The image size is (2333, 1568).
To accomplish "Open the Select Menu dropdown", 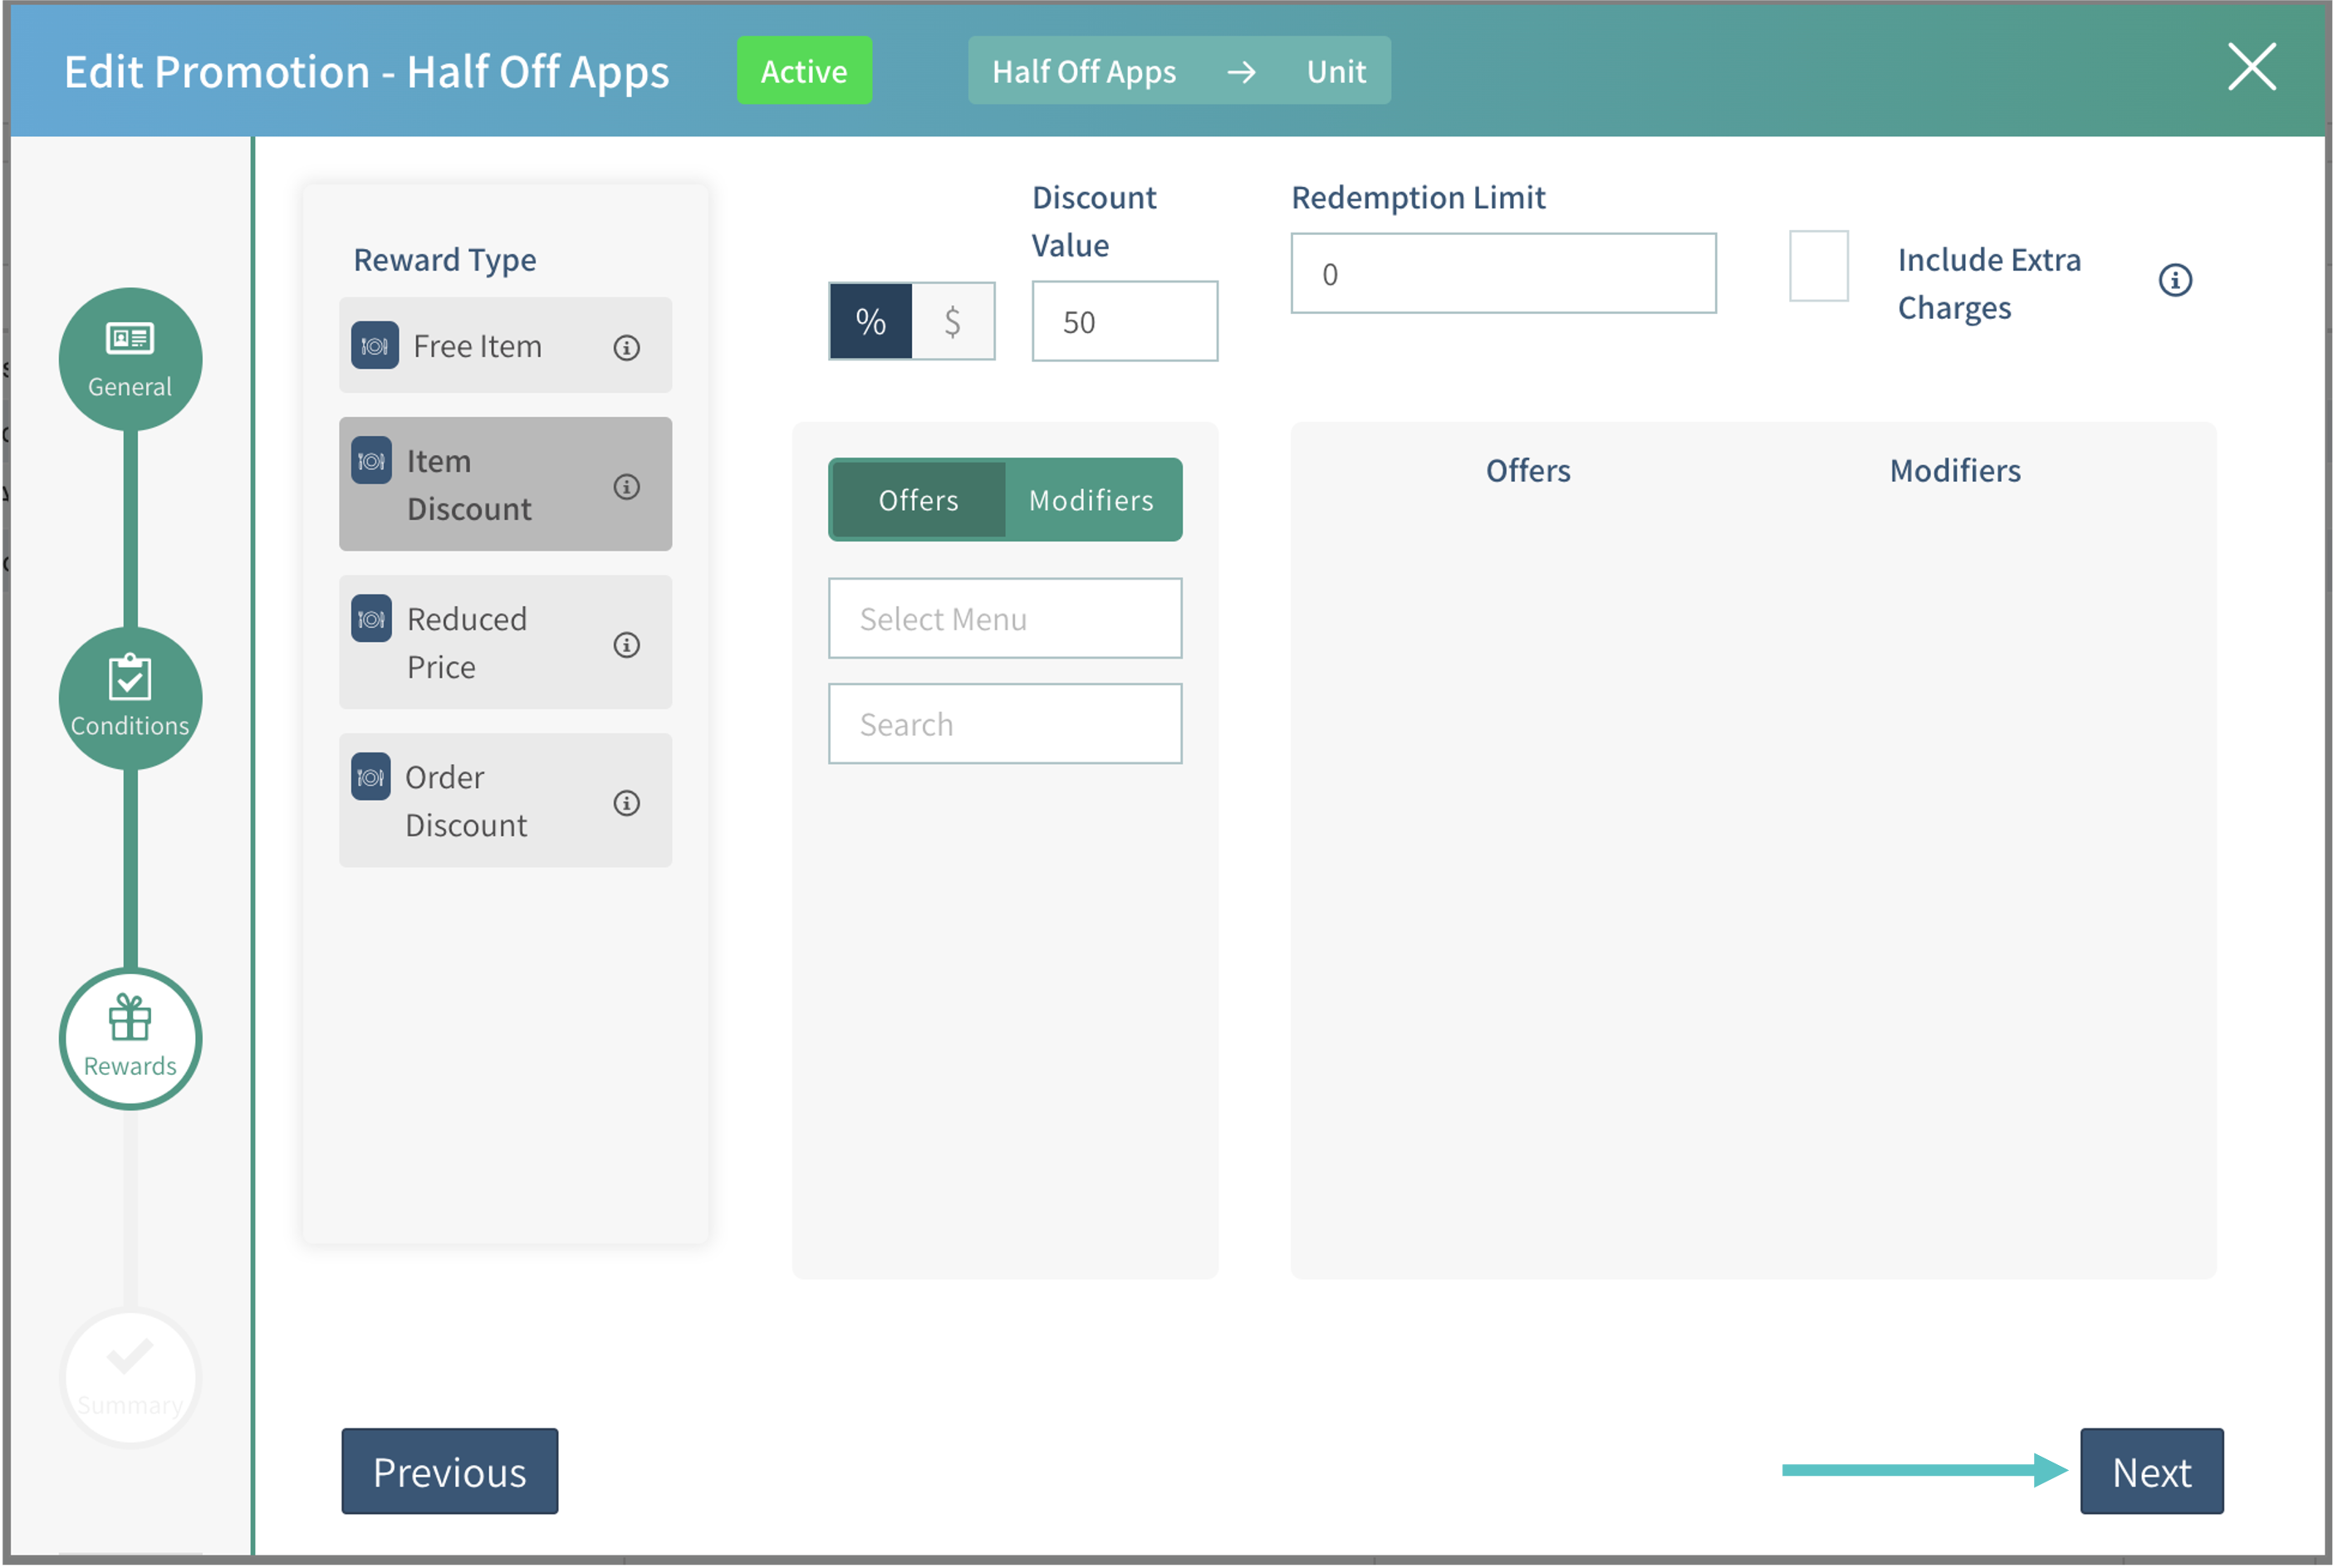I will coord(1004,618).
